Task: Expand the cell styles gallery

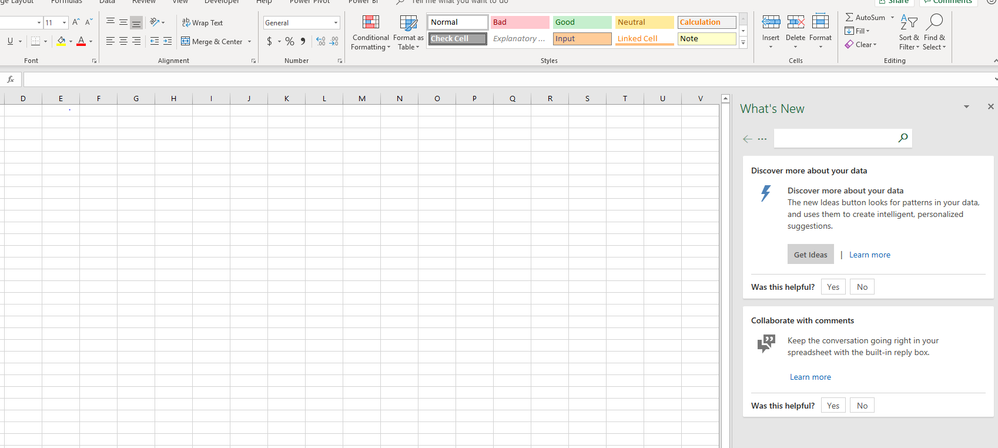Action: 743,43
